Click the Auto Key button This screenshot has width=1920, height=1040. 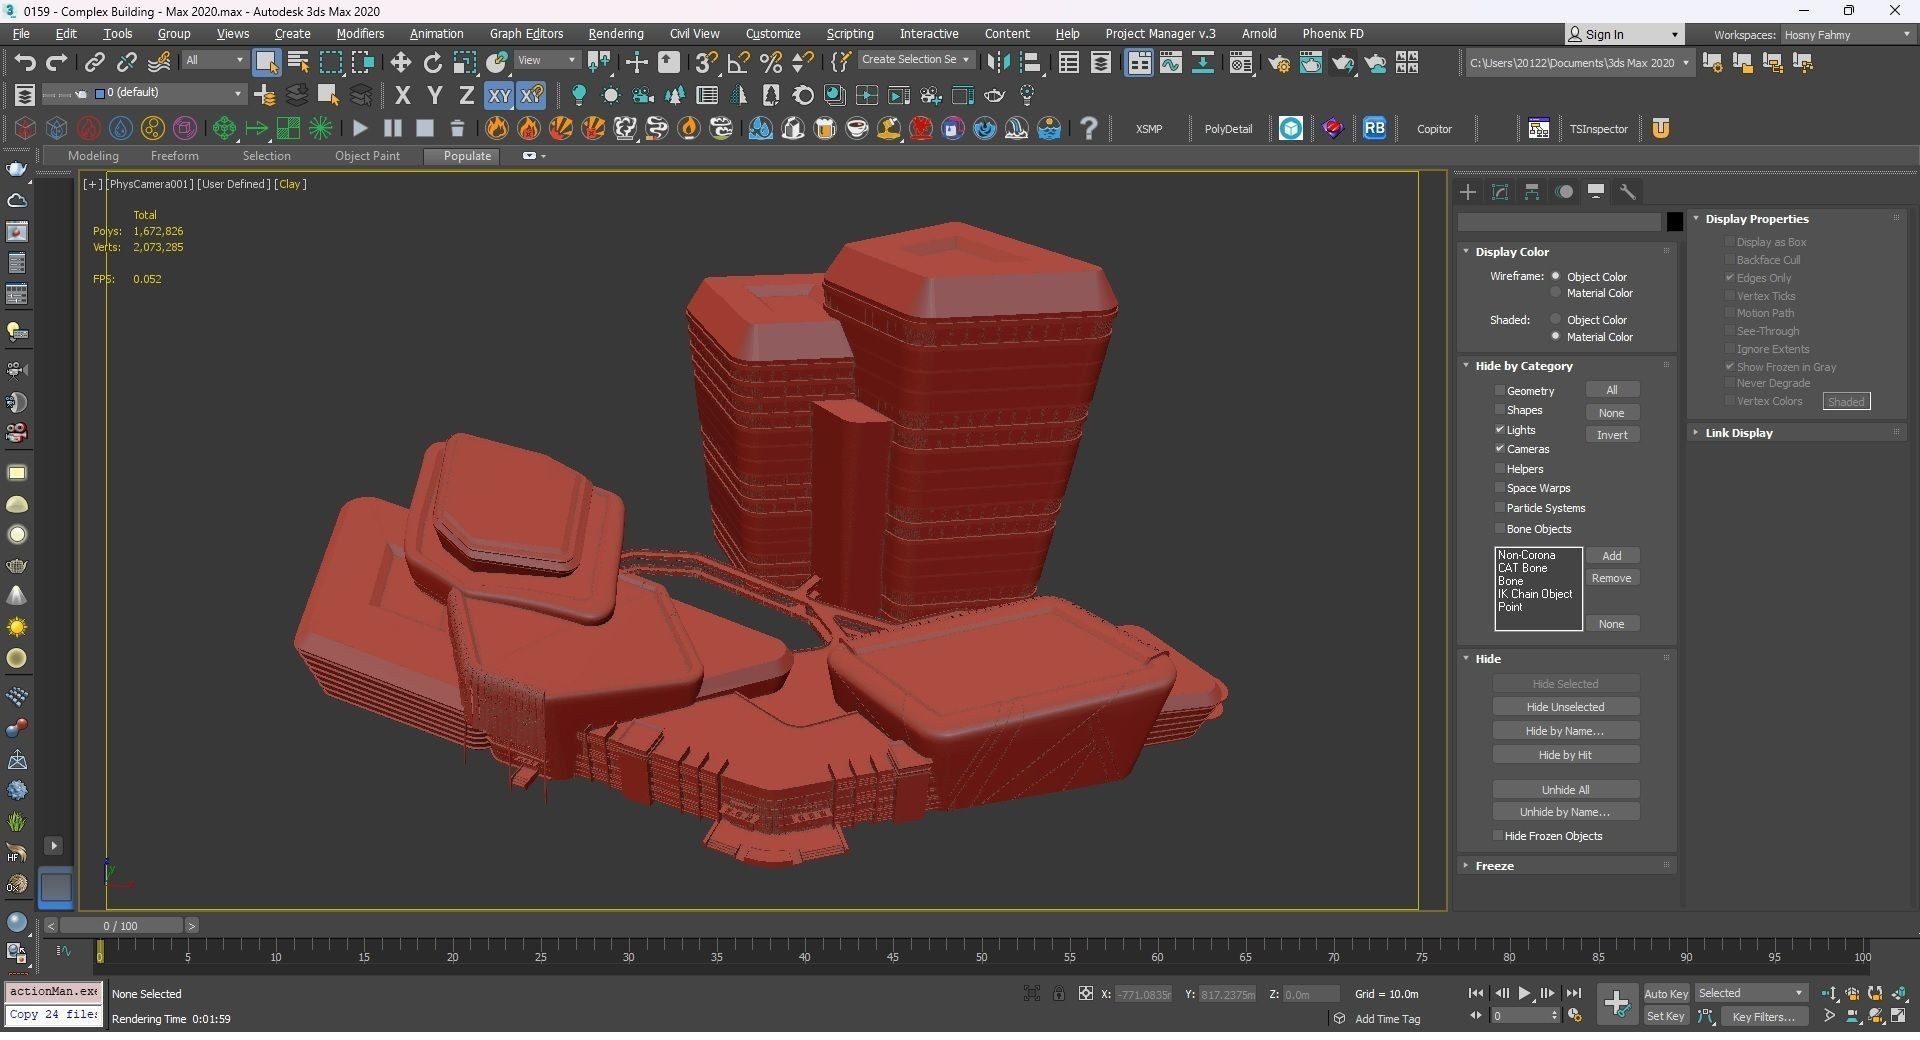pyautogui.click(x=1666, y=993)
